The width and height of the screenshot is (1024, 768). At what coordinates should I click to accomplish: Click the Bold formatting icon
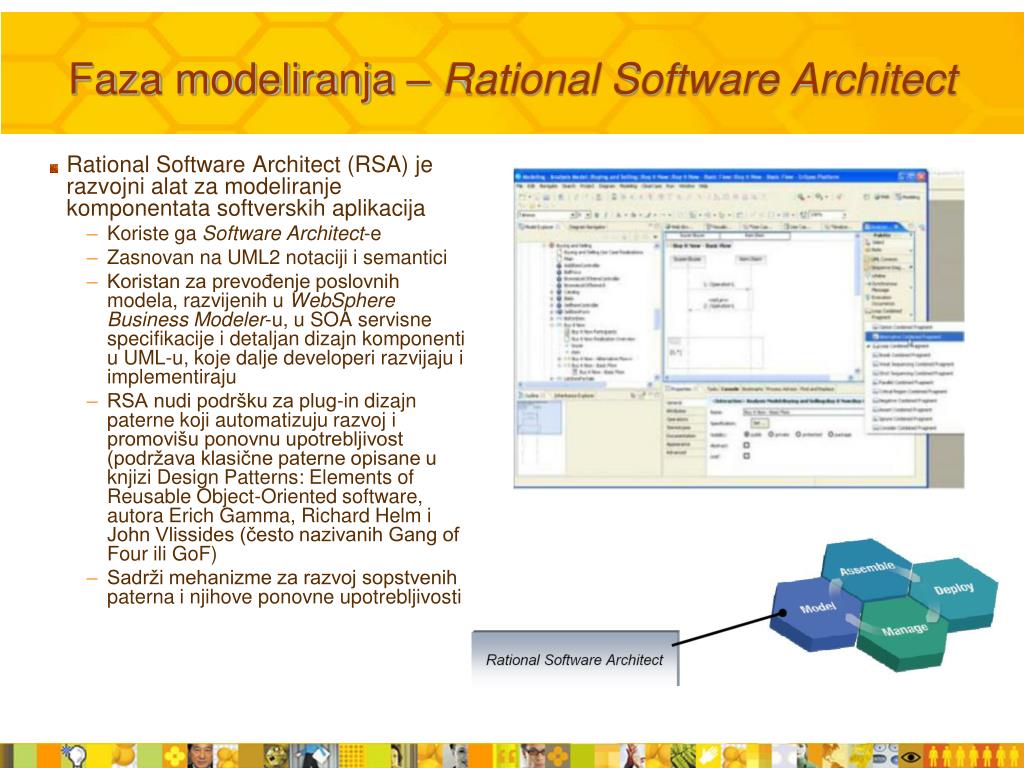click(596, 215)
